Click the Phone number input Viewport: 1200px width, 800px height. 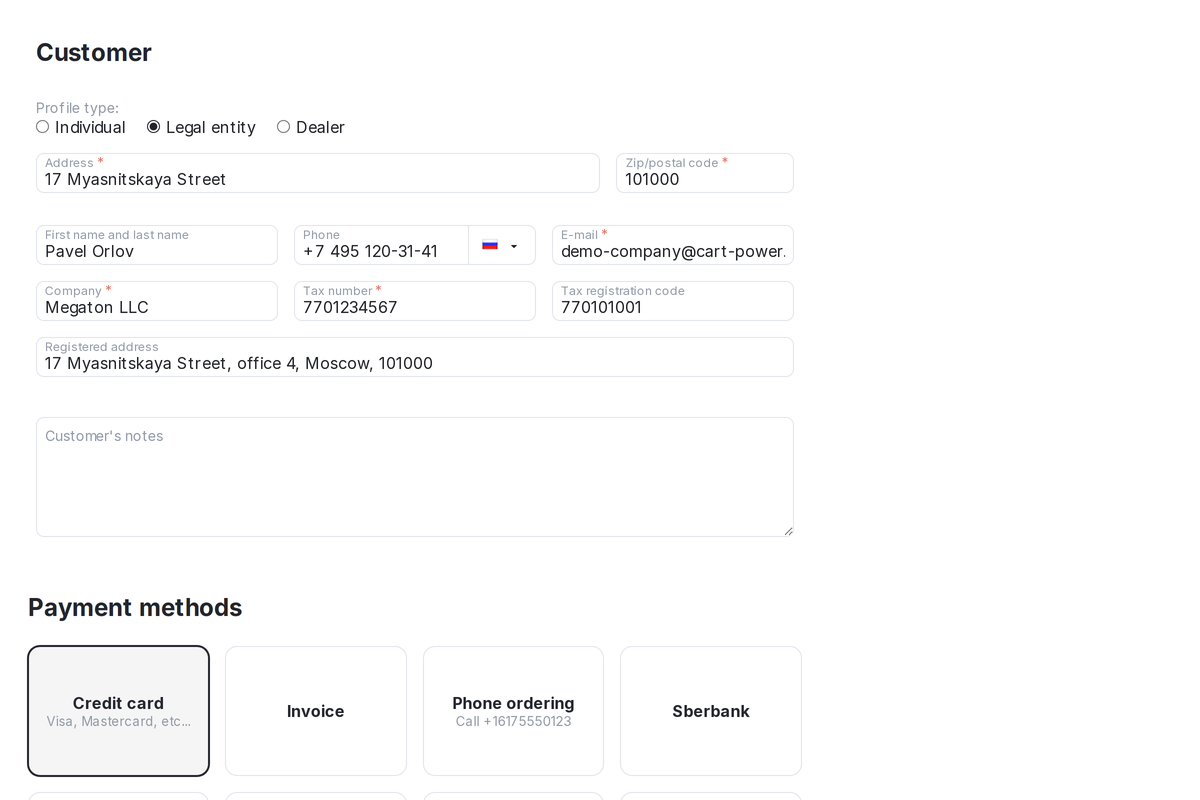[x=381, y=245]
